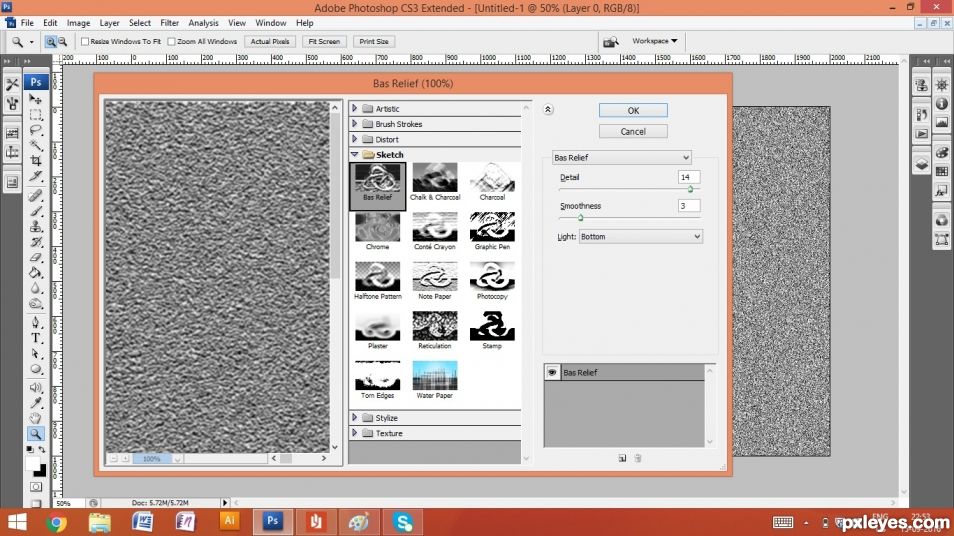
Task: Switch to Zoom In mode in options bar
Action: [50, 41]
